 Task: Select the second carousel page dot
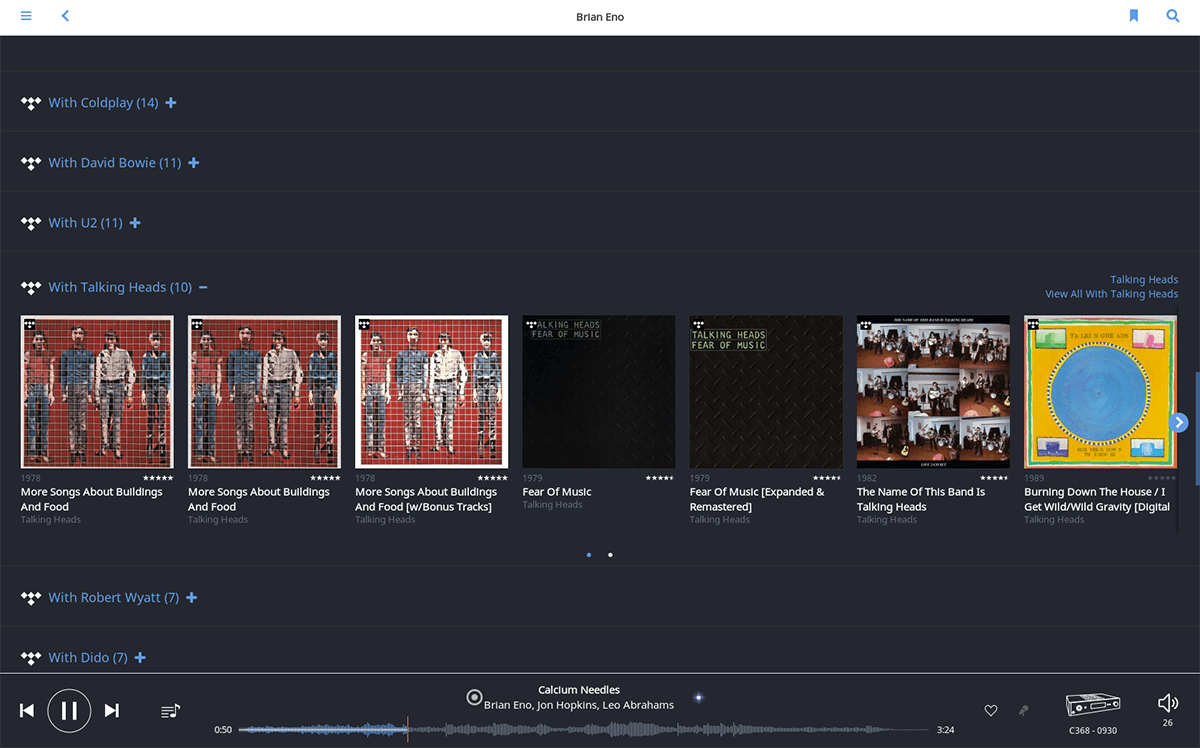click(610, 554)
